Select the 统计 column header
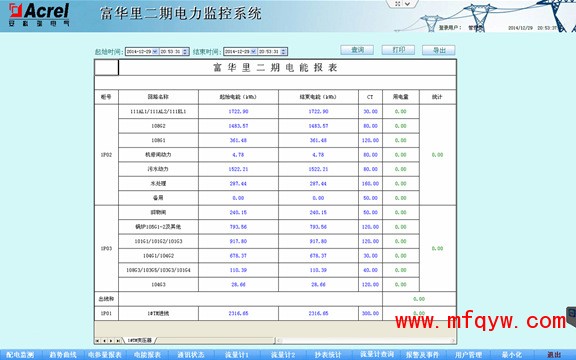The image size is (576, 360). coord(437,97)
